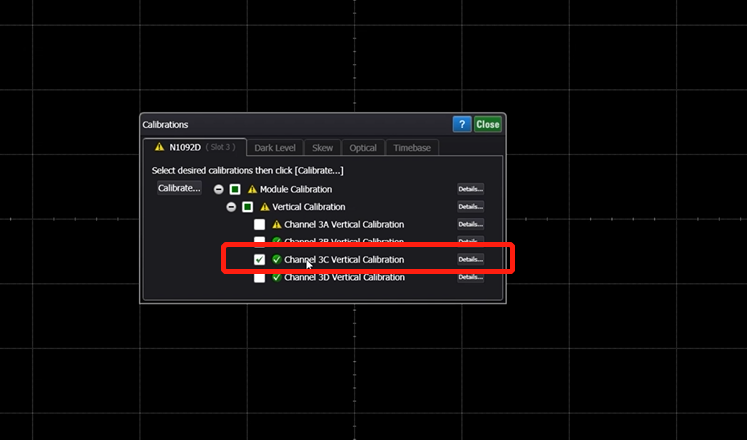Select the Vertical Calibration label

coord(309,207)
